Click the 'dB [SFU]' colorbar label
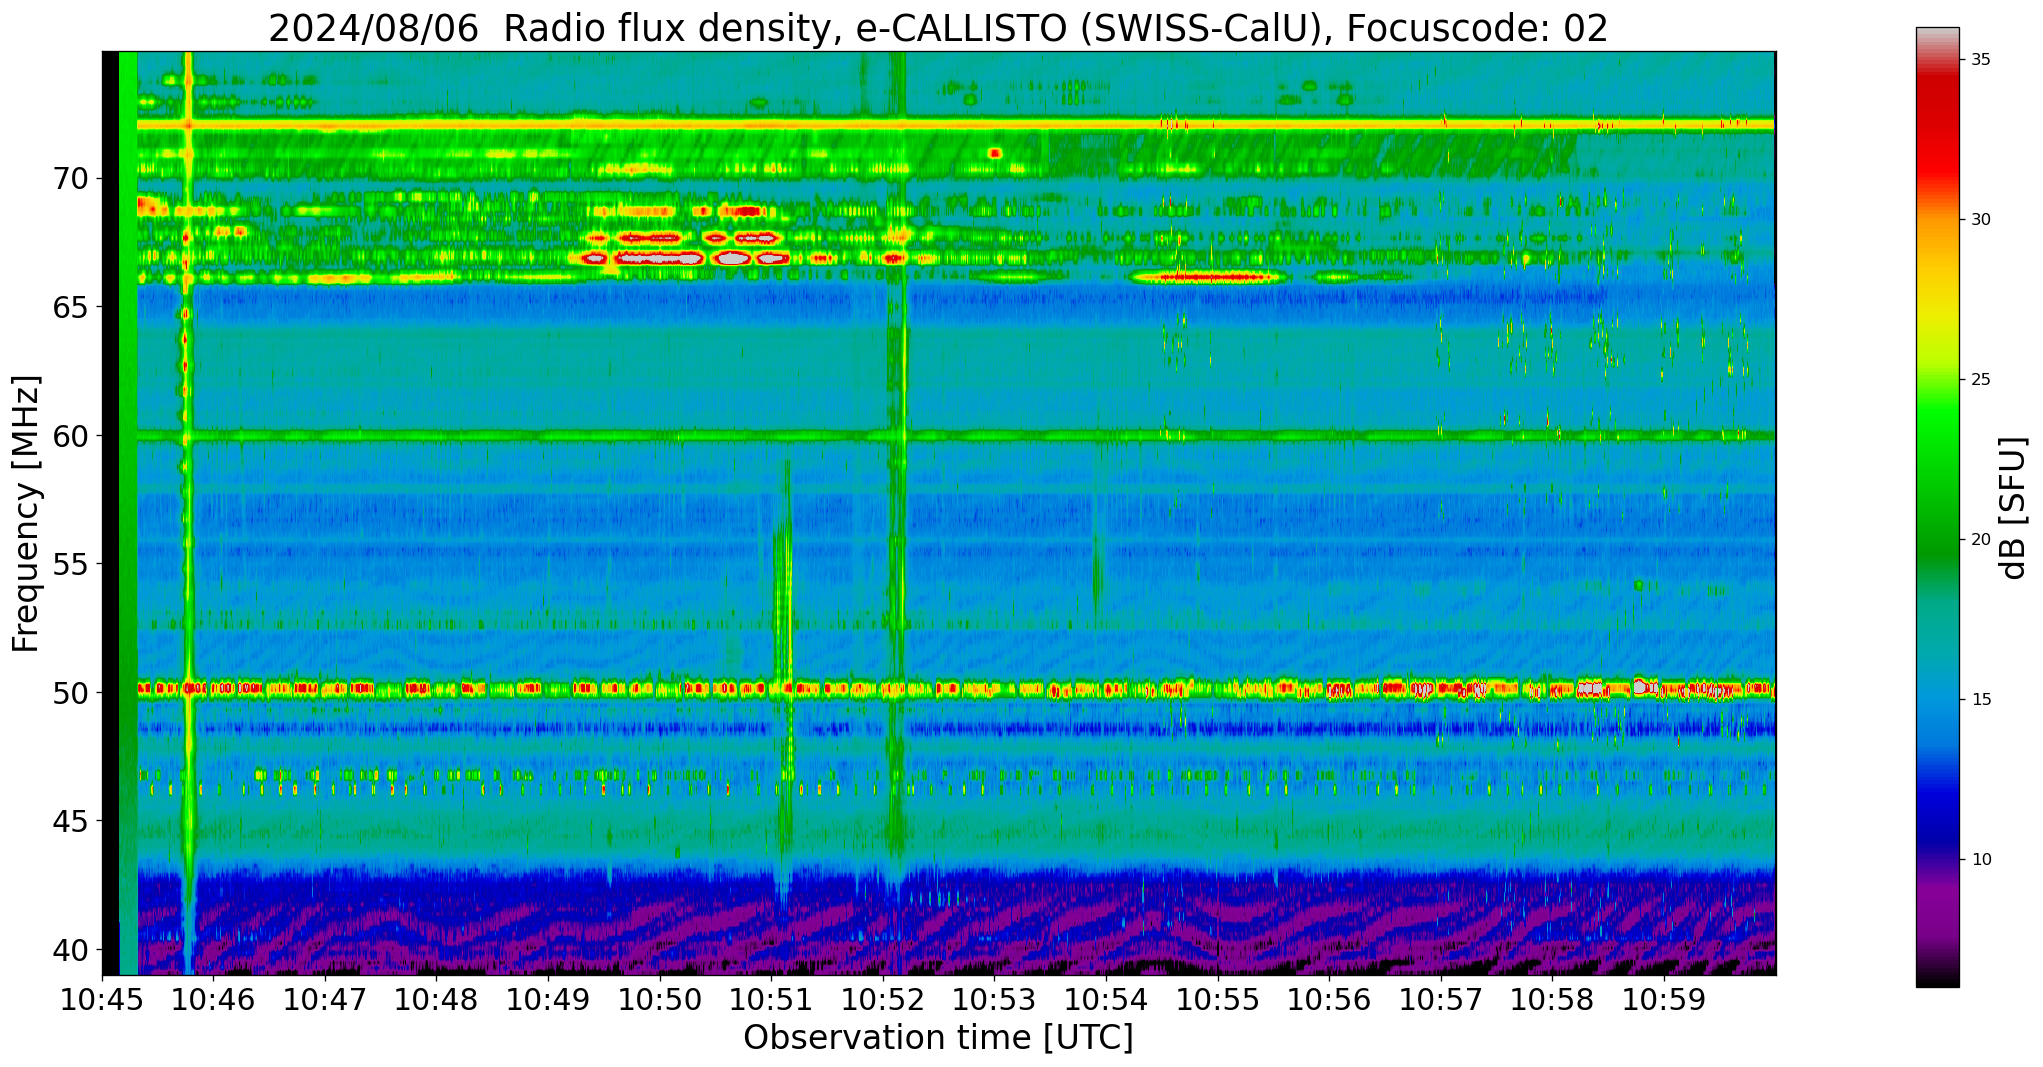Image resolution: width=2043 pixels, height=1067 pixels. [x=2014, y=507]
